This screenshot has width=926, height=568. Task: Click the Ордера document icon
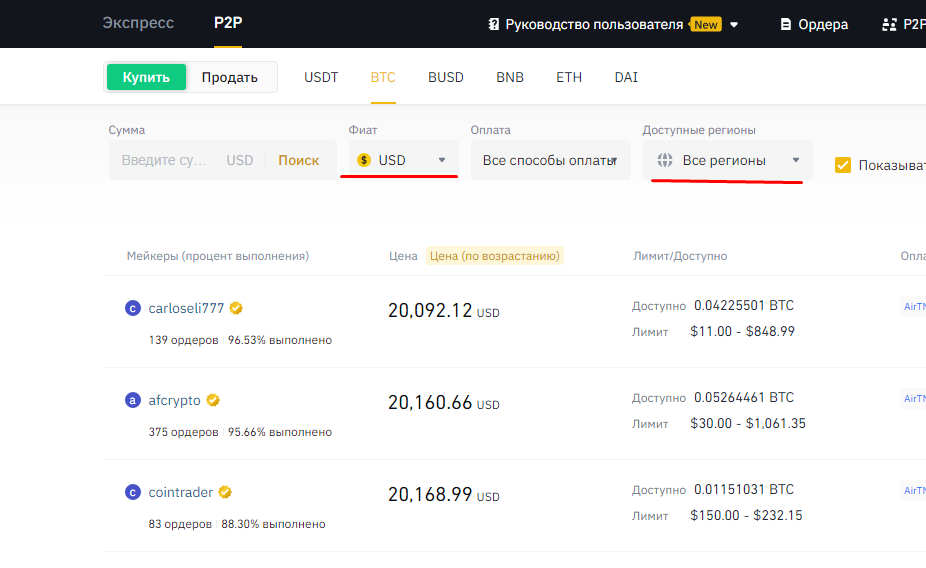point(785,24)
